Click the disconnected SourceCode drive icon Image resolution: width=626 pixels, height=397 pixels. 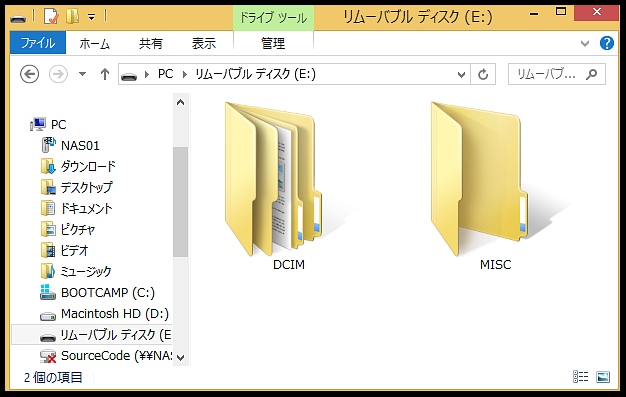click(48, 355)
